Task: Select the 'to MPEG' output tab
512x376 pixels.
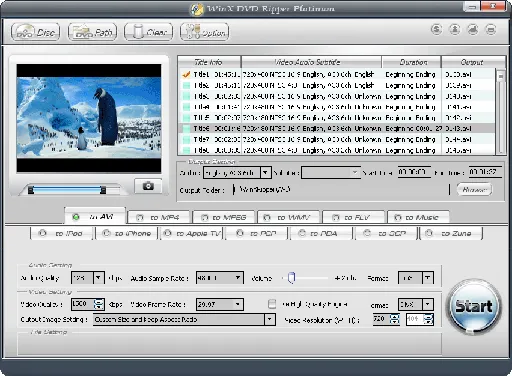Action: point(224,217)
